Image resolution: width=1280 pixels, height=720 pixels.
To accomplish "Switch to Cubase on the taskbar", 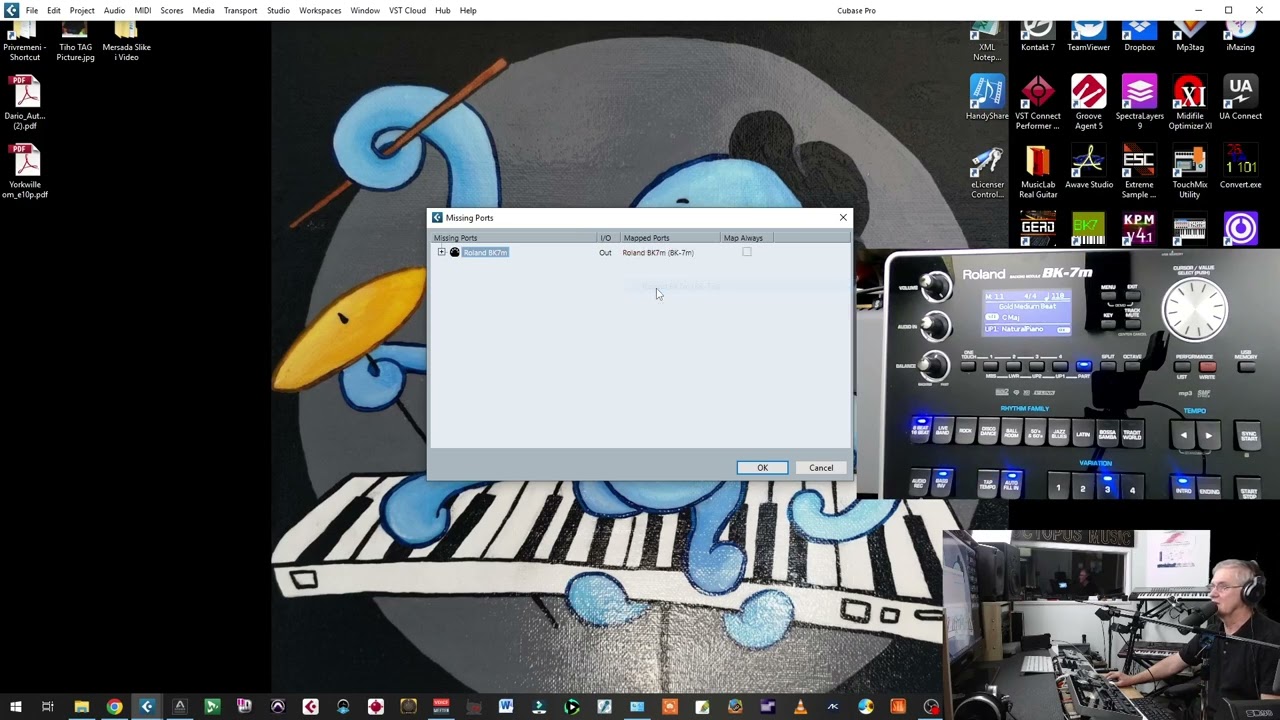I will click(x=147, y=707).
